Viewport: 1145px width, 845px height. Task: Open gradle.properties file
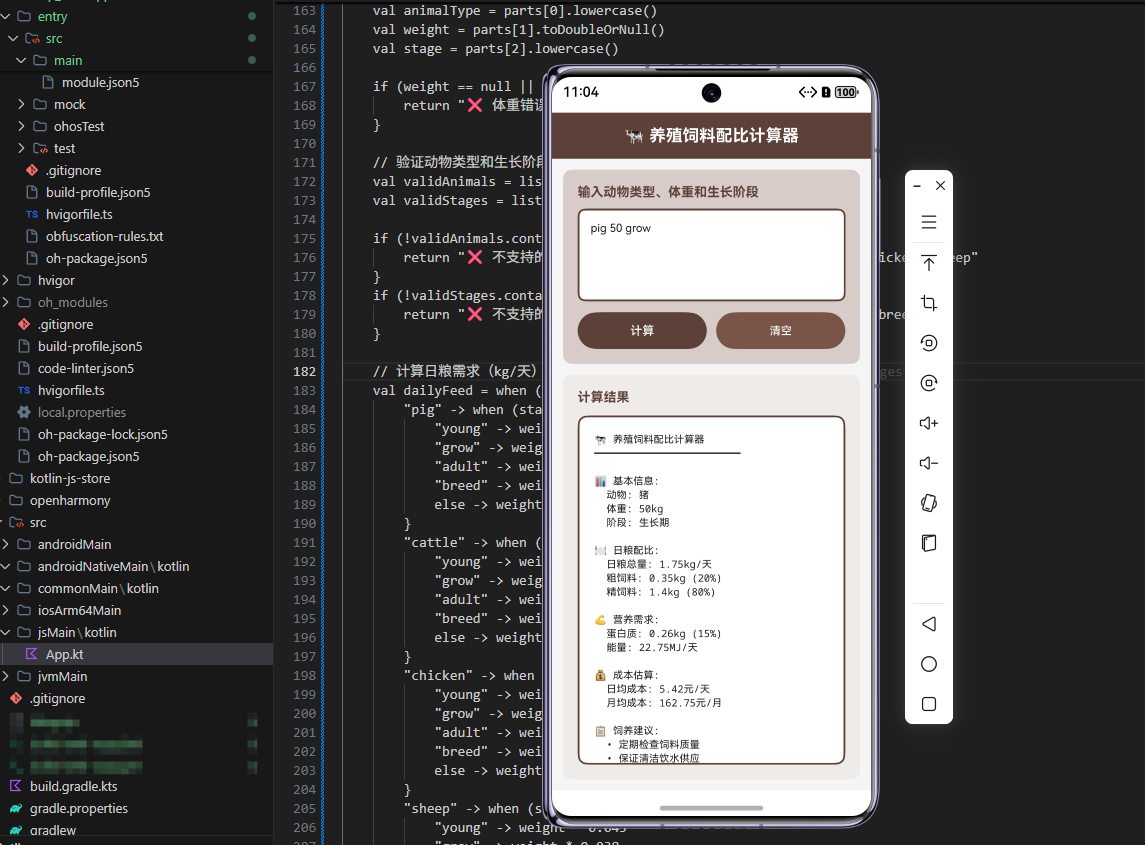tap(78, 808)
